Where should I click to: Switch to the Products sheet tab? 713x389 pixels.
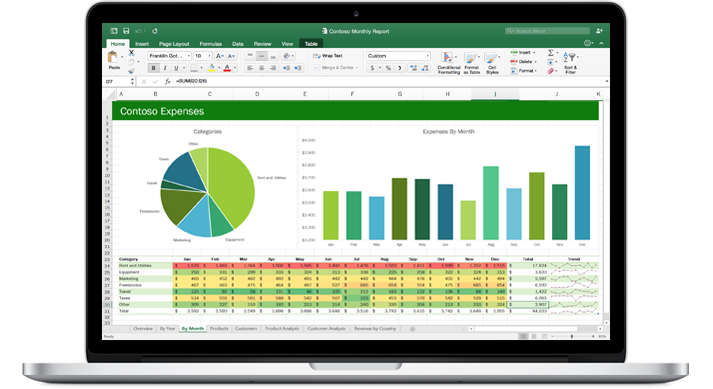219,328
